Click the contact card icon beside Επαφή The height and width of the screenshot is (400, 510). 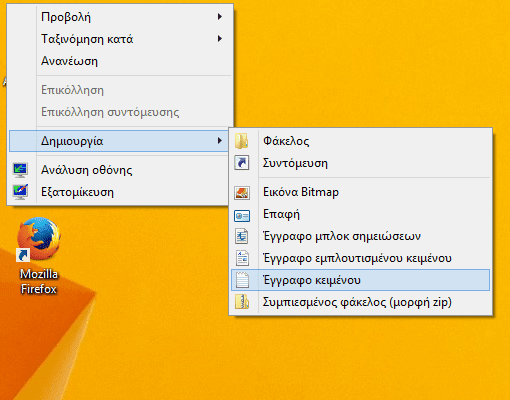(242, 215)
